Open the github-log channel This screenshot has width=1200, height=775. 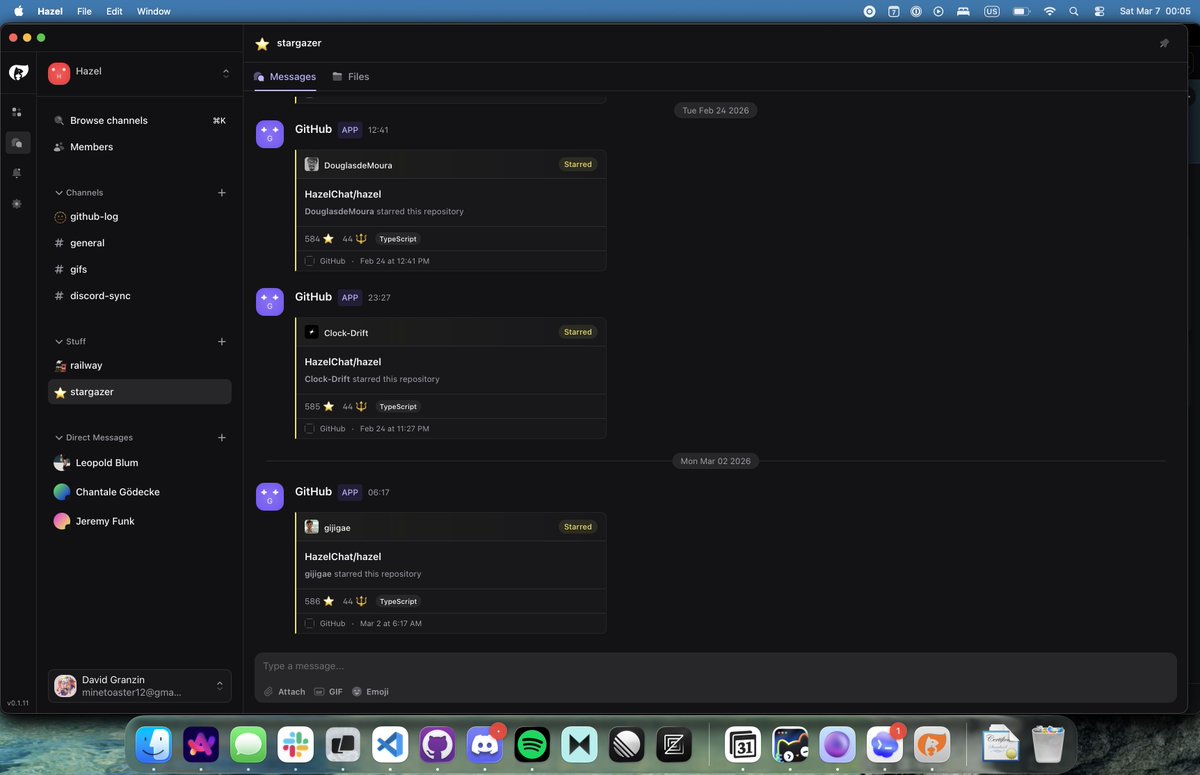(x=140, y=217)
